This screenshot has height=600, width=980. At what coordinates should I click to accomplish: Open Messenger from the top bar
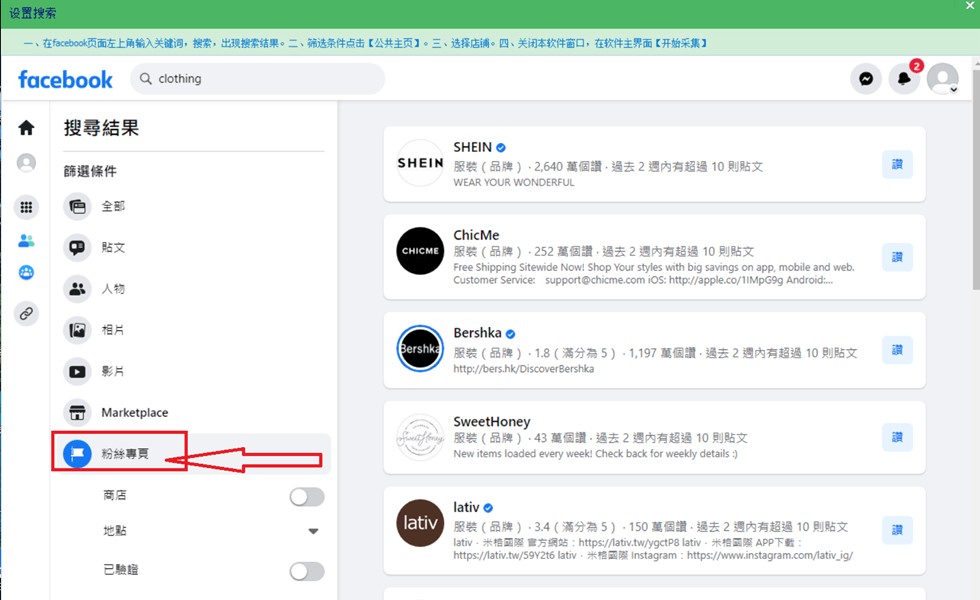866,79
